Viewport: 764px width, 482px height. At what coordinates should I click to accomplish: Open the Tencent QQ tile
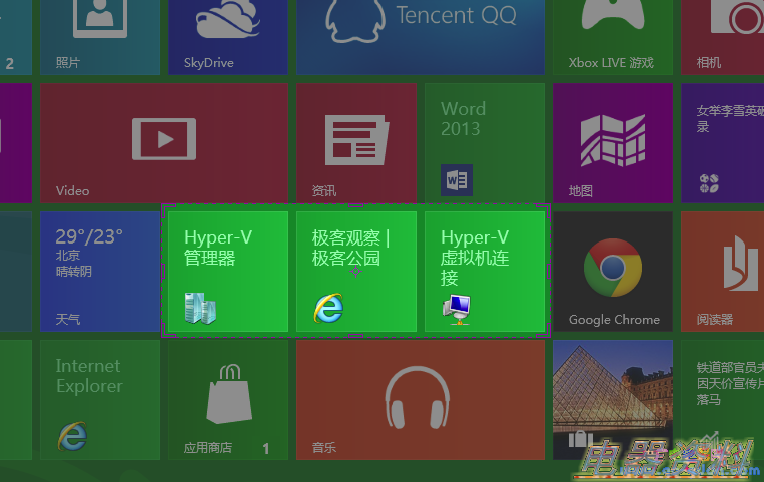click(420, 37)
